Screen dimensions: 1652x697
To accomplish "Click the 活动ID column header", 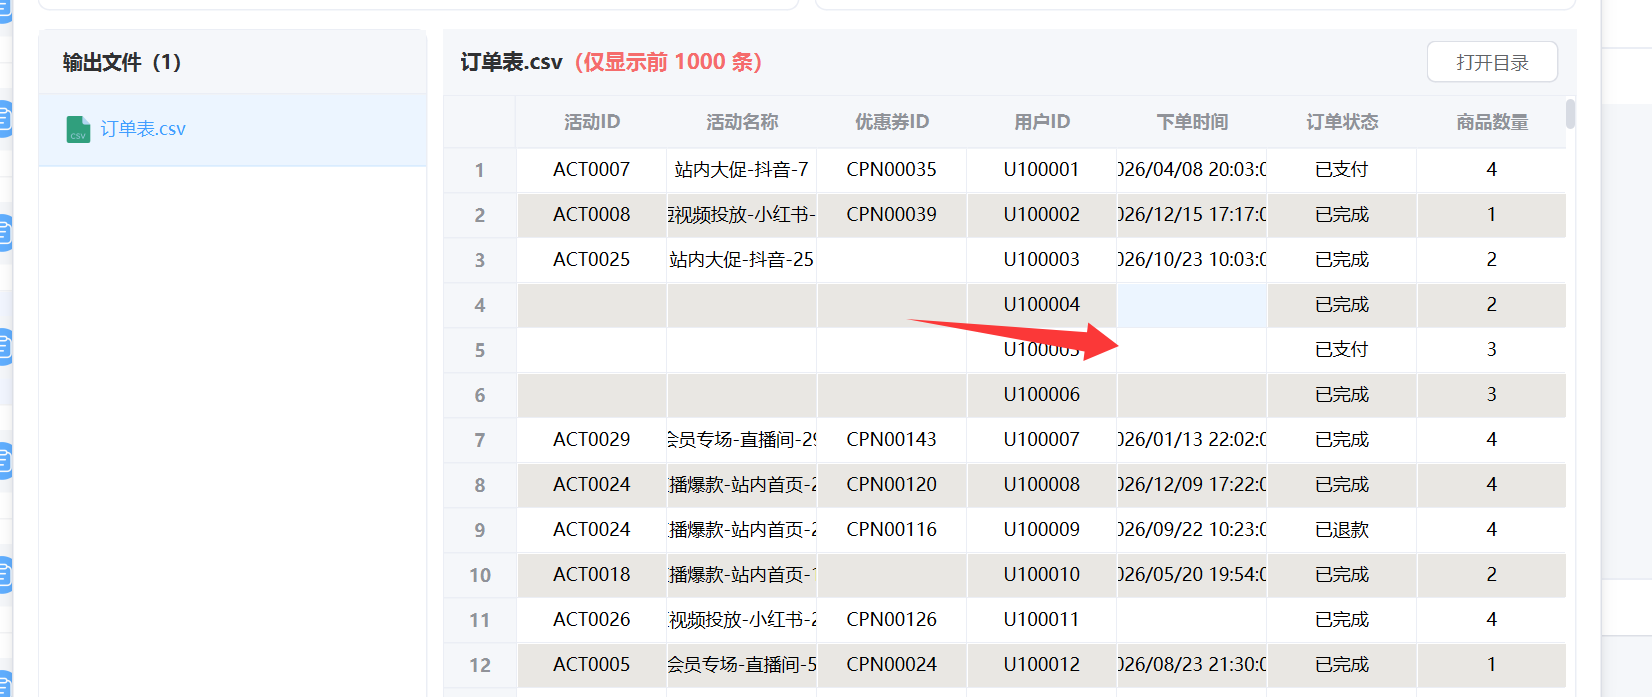I will [591, 122].
